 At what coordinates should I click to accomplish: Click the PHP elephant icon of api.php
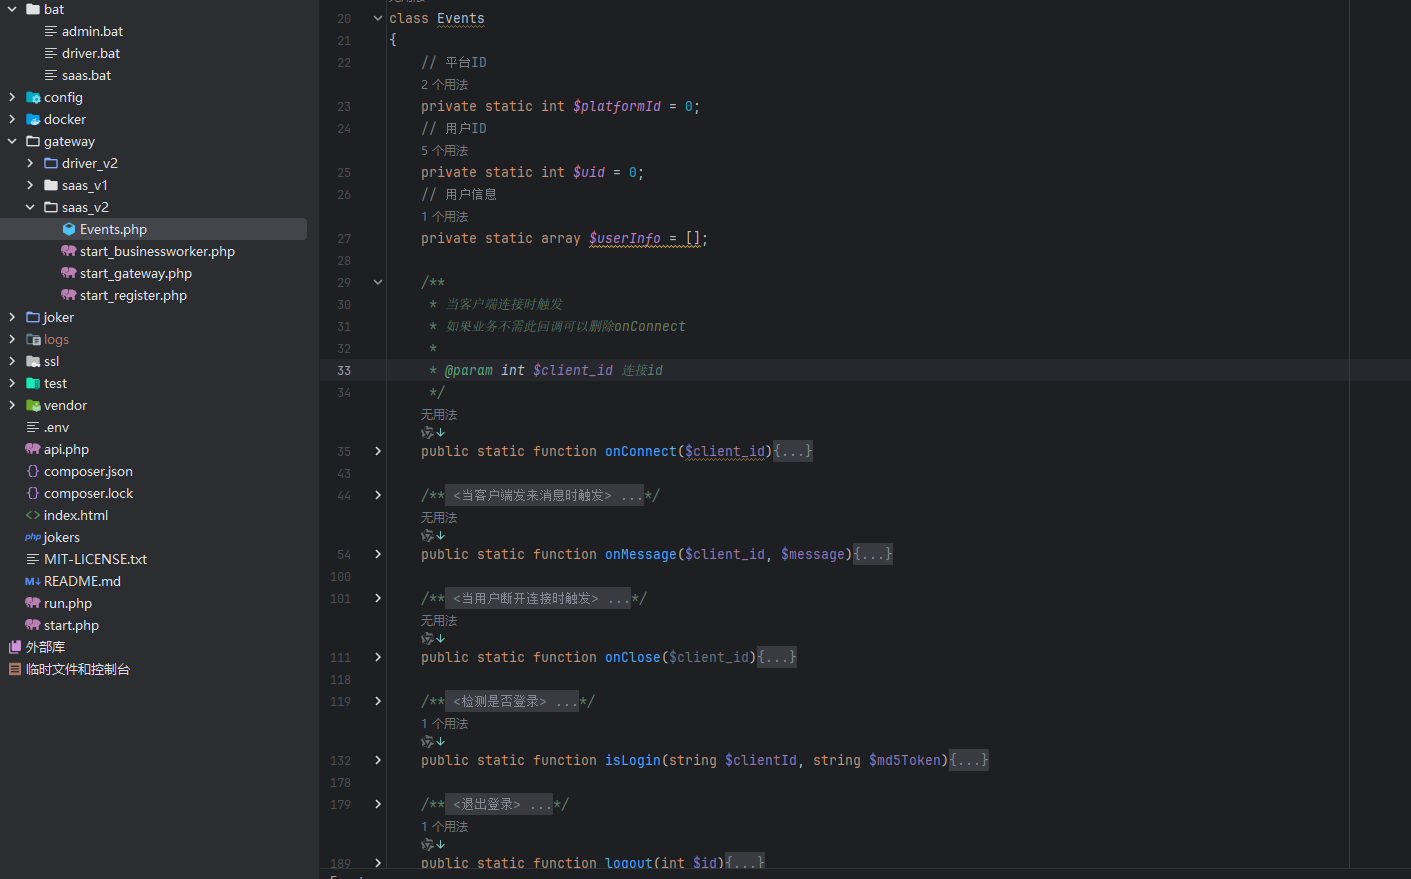click(33, 449)
